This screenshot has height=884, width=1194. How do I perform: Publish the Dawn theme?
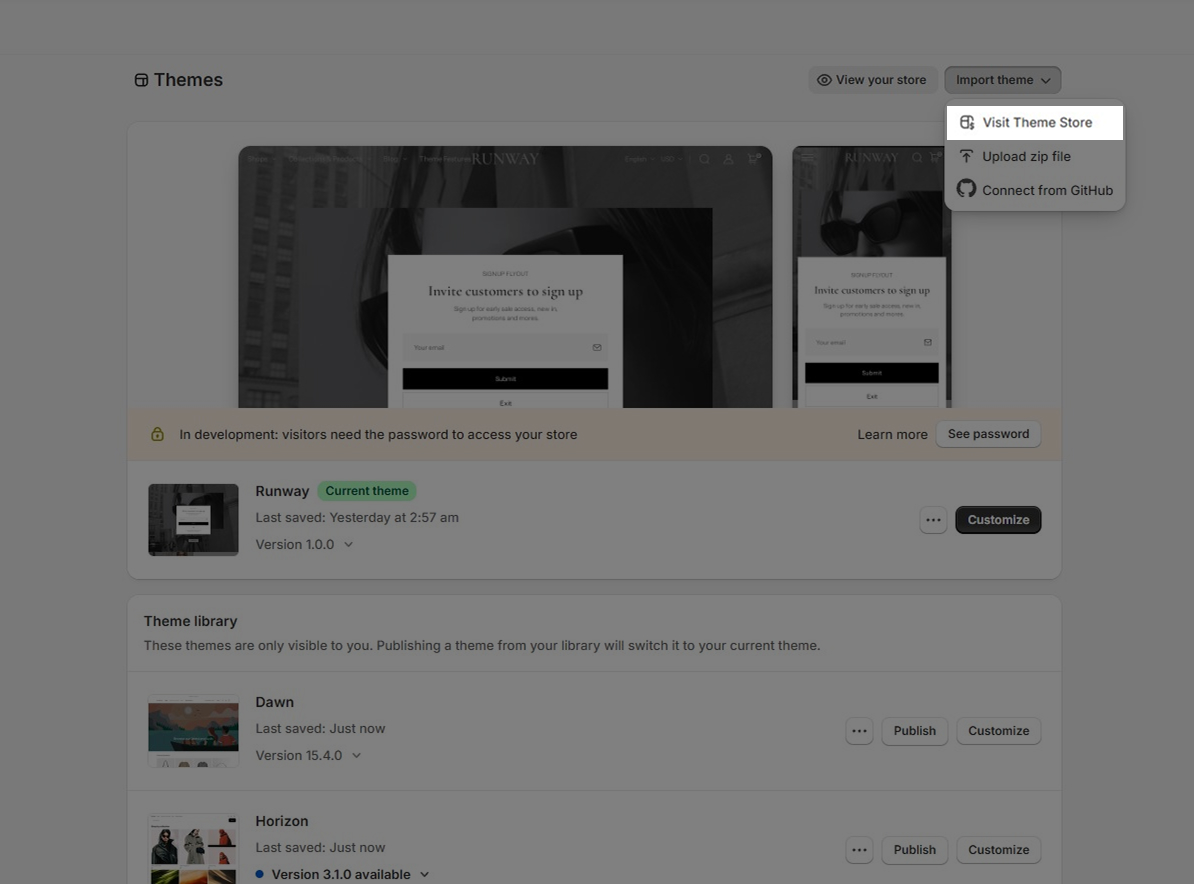click(x=914, y=731)
